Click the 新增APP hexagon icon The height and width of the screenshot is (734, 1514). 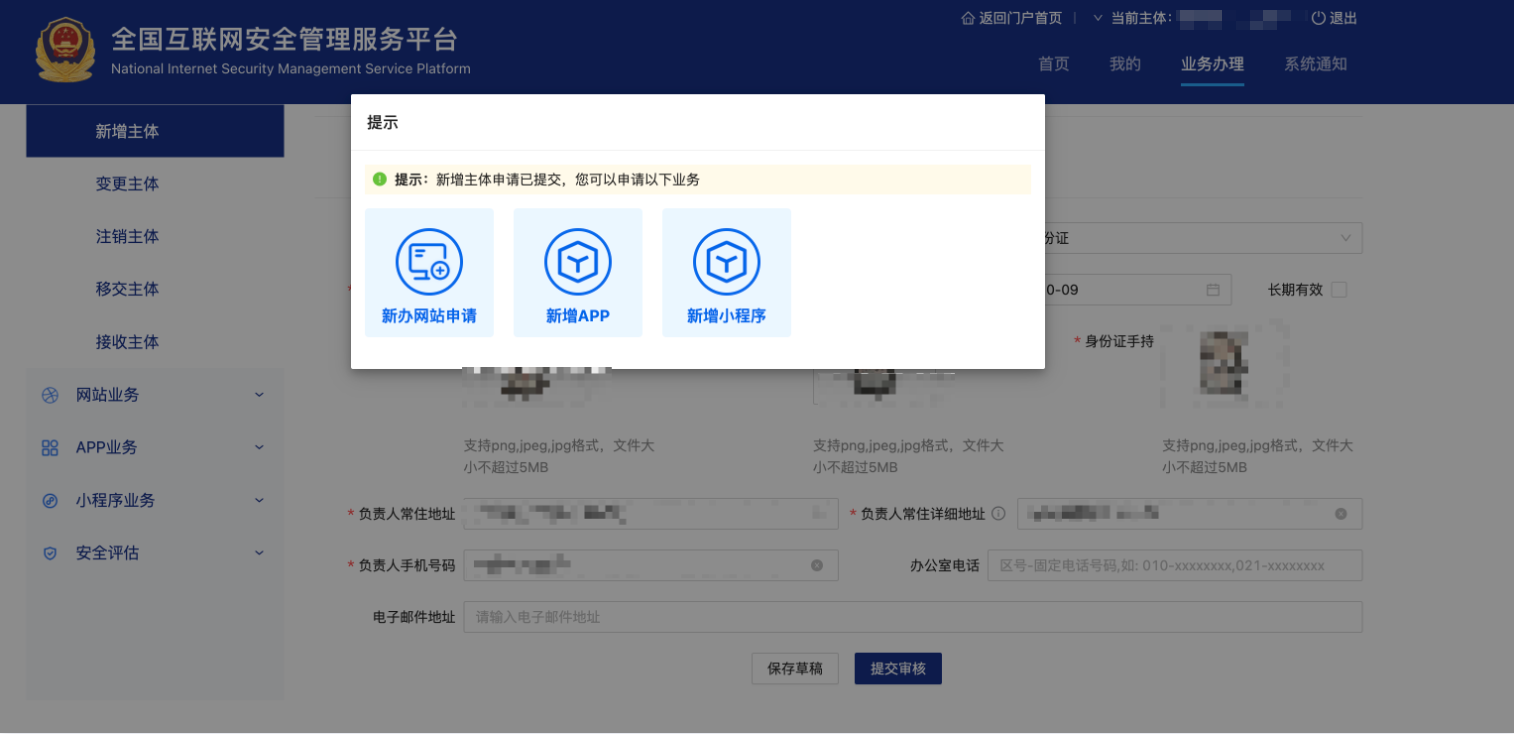coord(577,260)
